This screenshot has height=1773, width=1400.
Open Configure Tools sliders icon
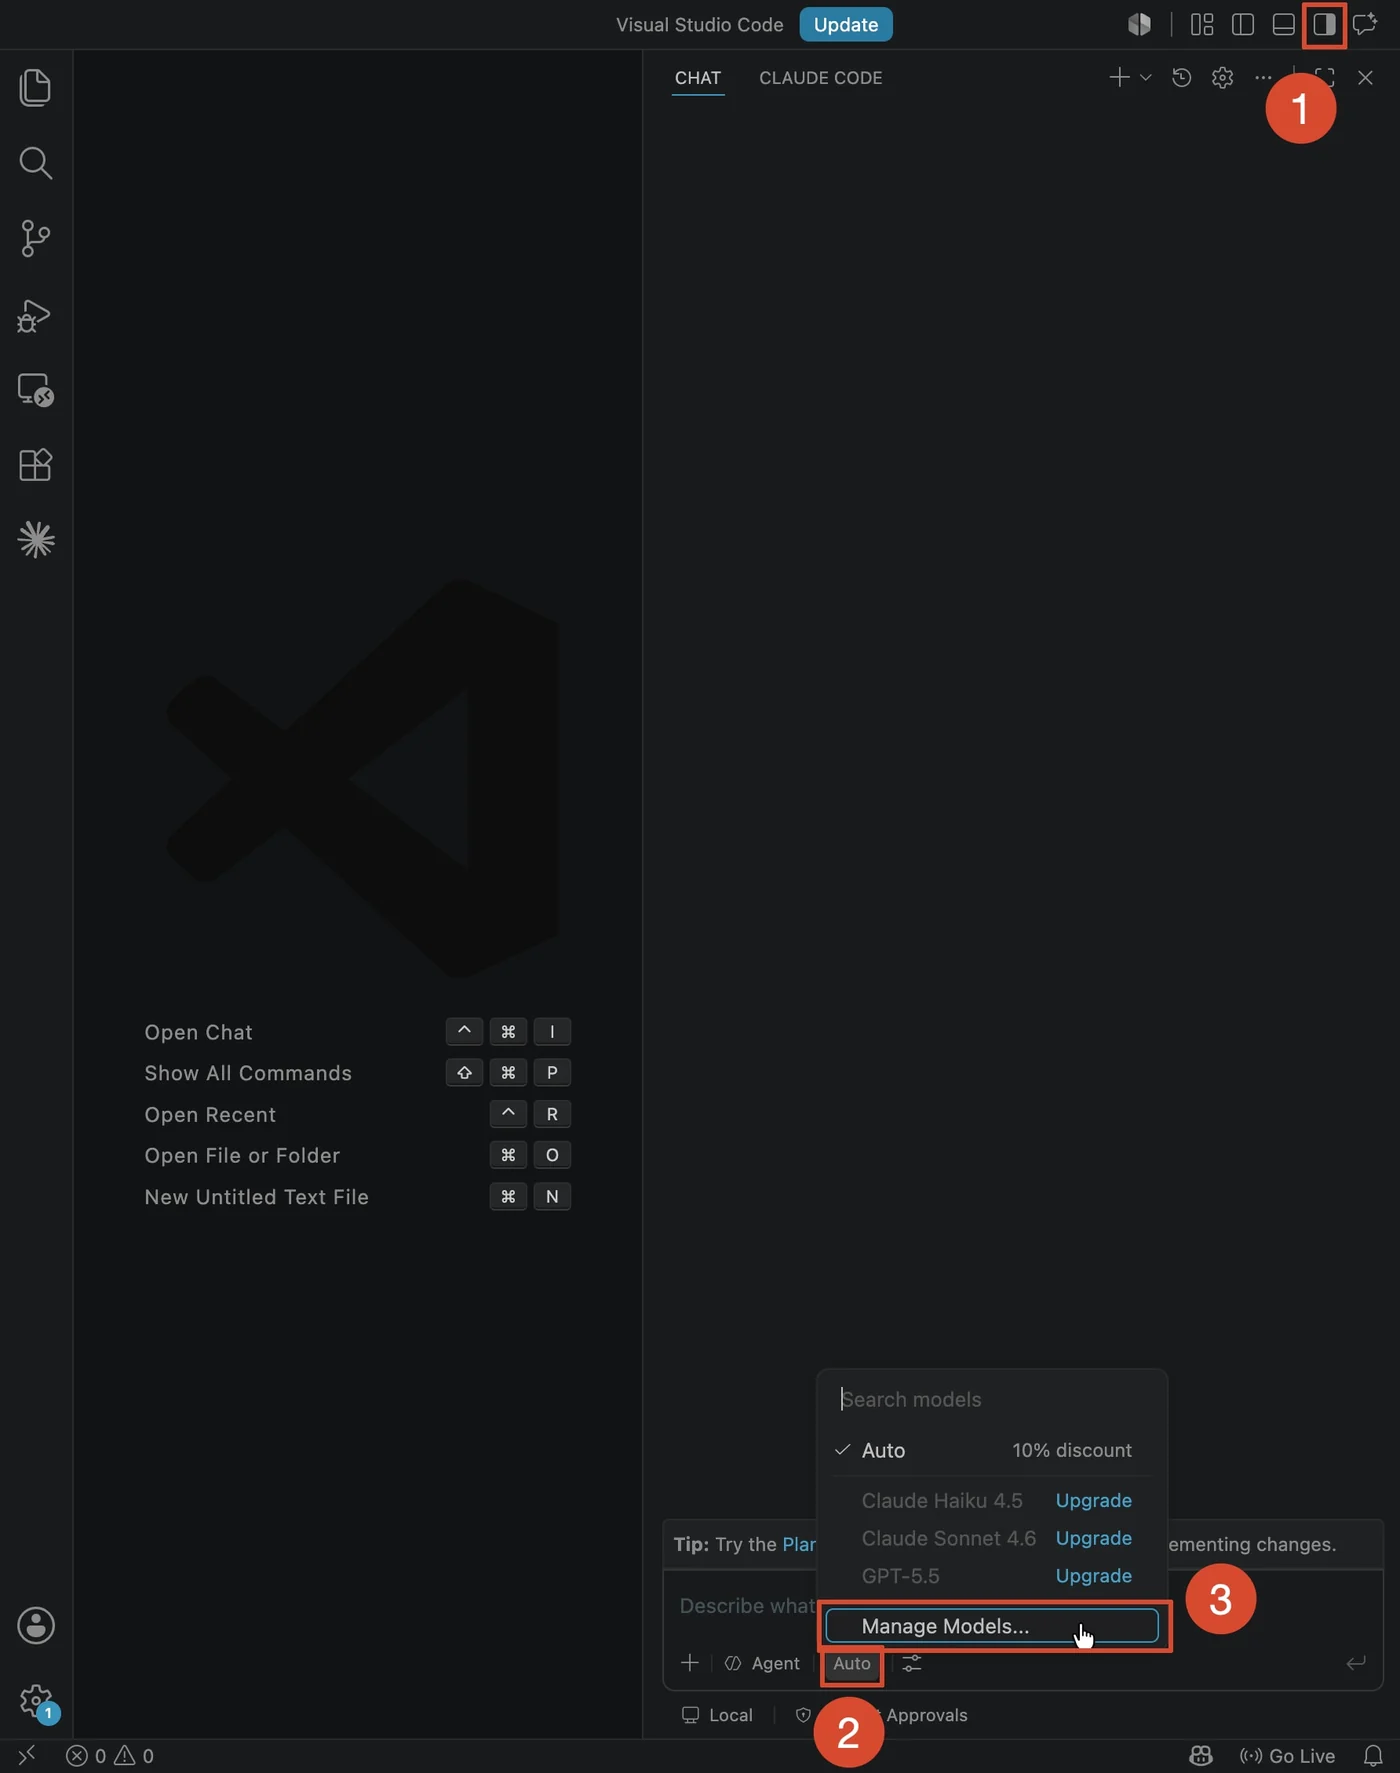pos(912,1663)
